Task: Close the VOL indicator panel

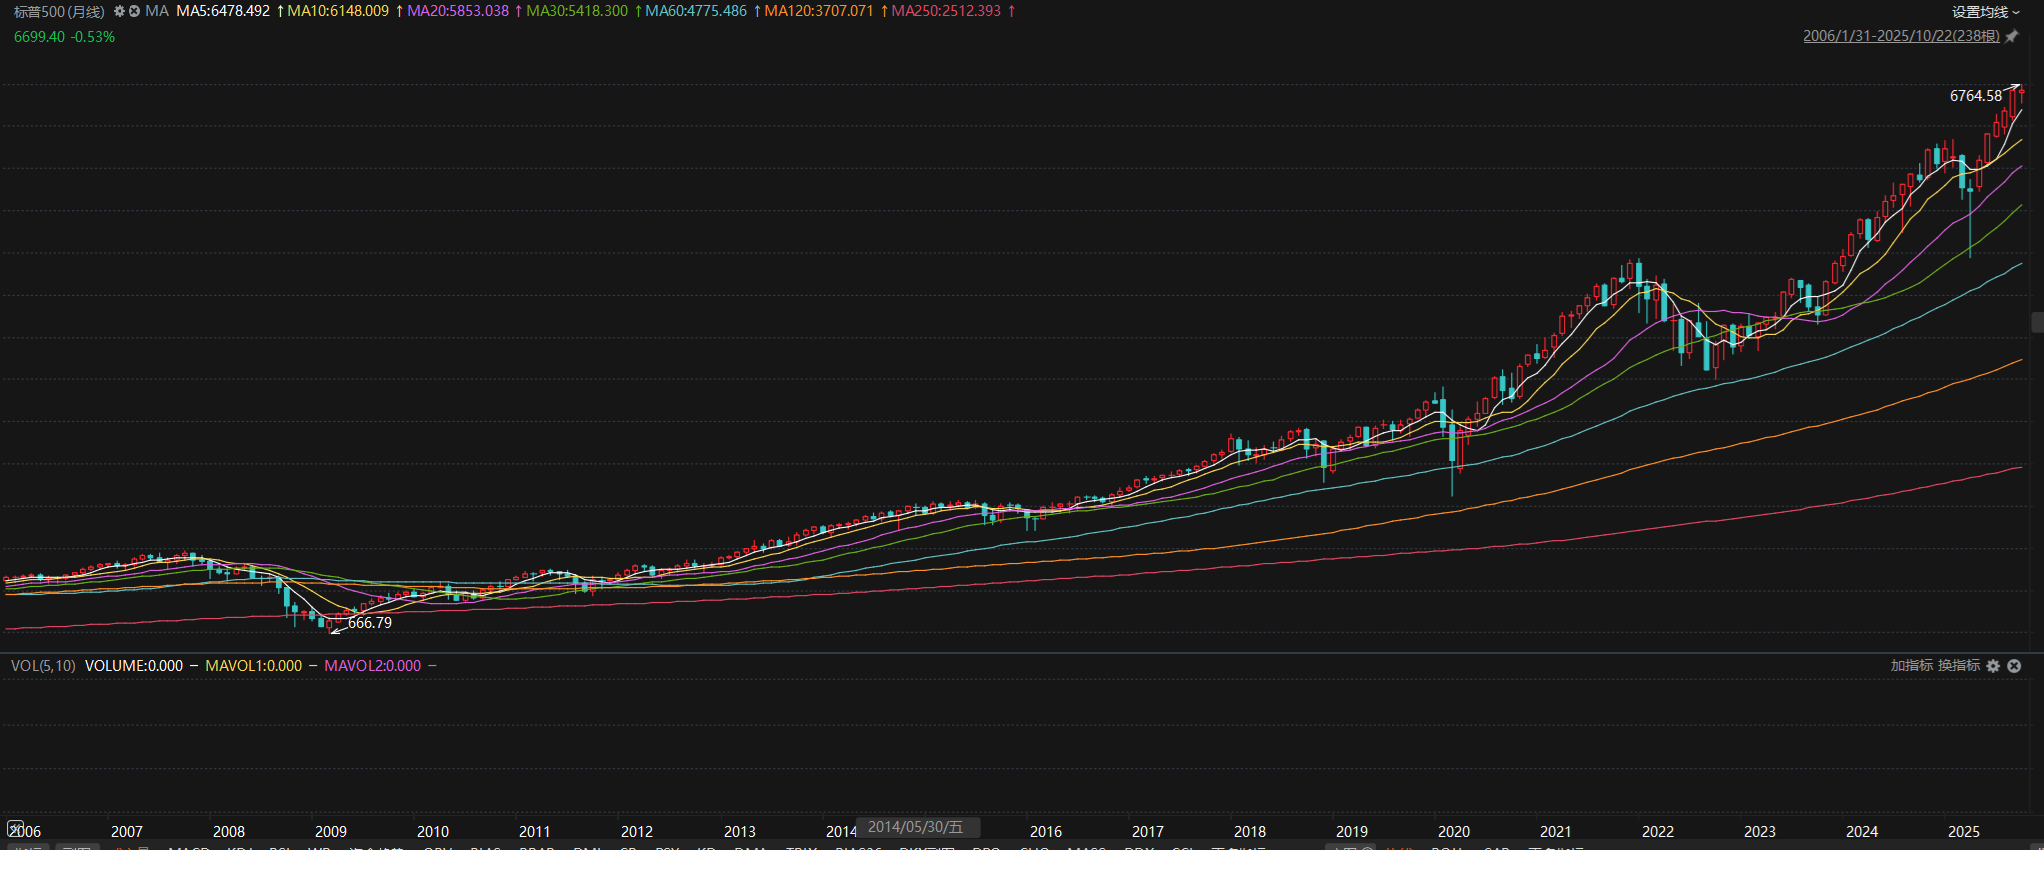Action: click(x=2014, y=666)
